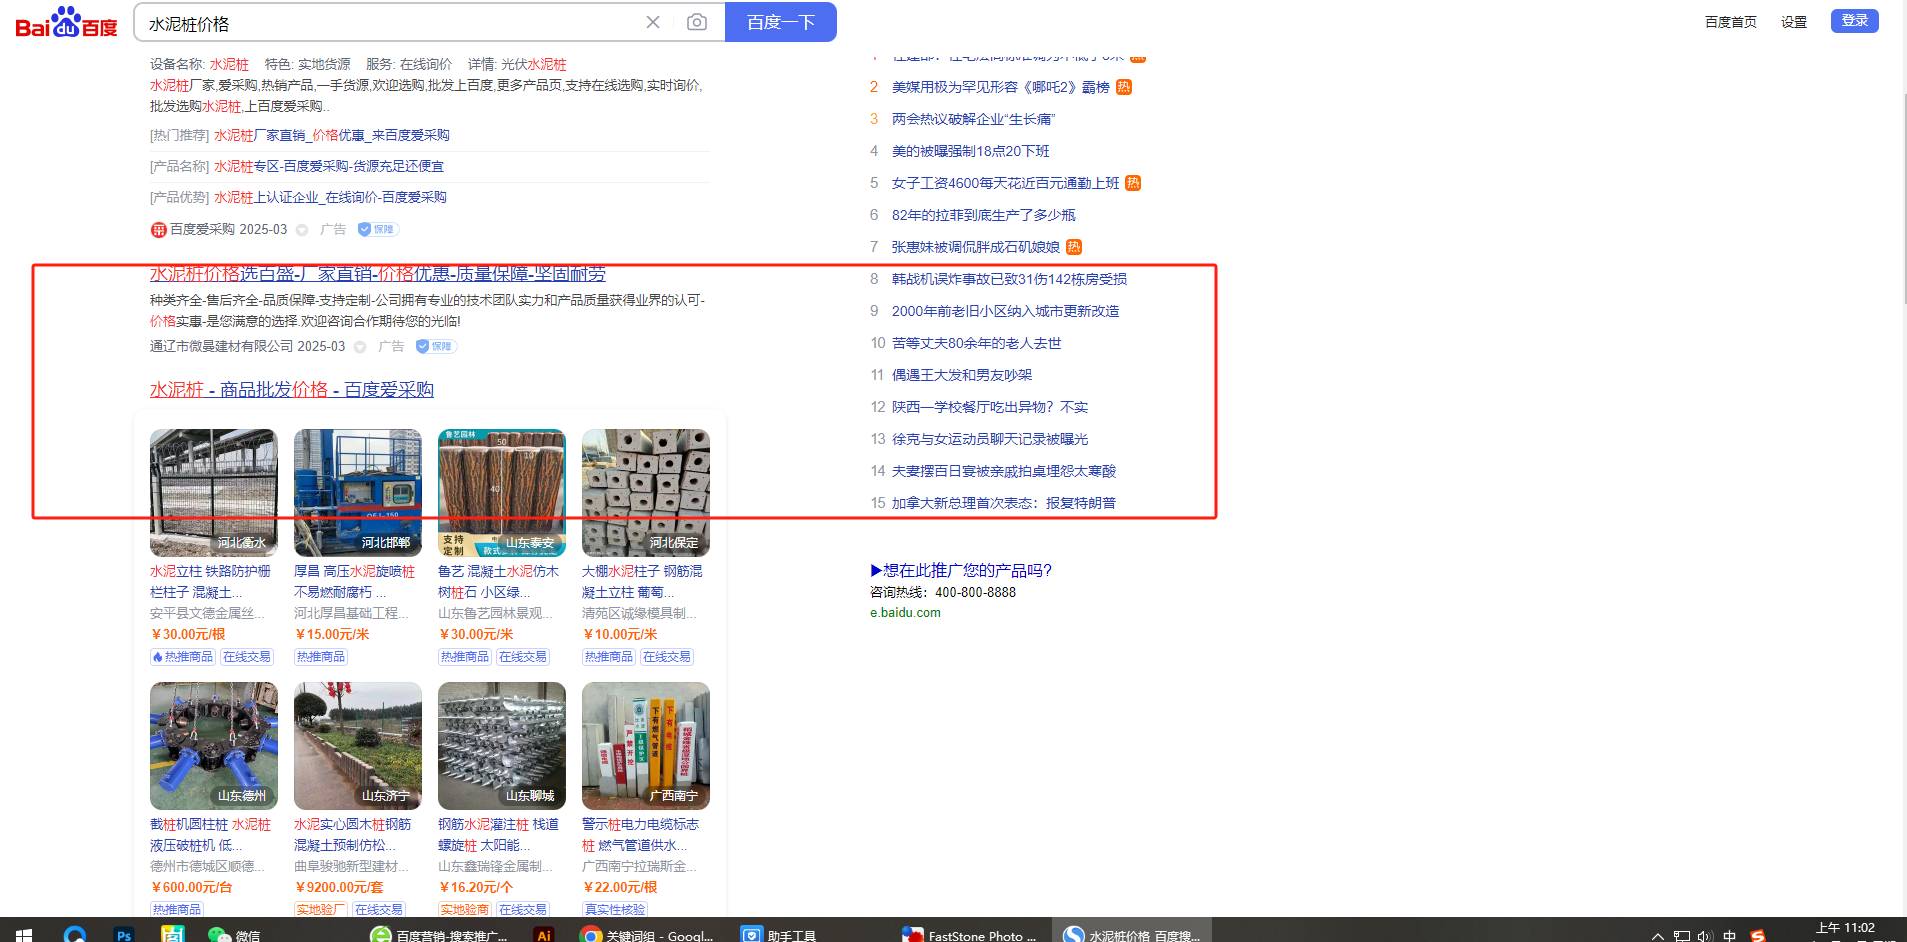Open hot search 82年的拉菲到底生产了多少瓶
The image size is (1907, 942).
click(x=983, y=215)
